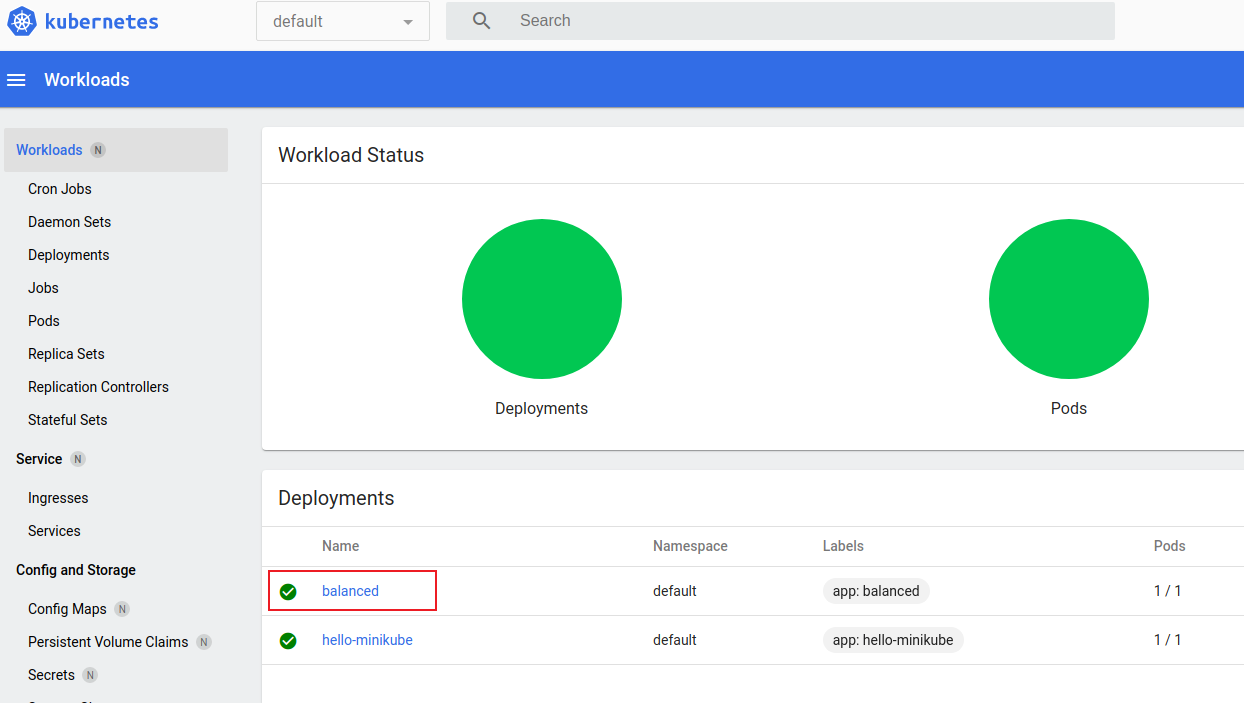Select Config and Storage sidebar section
This screenshot has width=1244, height=703.
pyautogui.click(x=76, y=570)
